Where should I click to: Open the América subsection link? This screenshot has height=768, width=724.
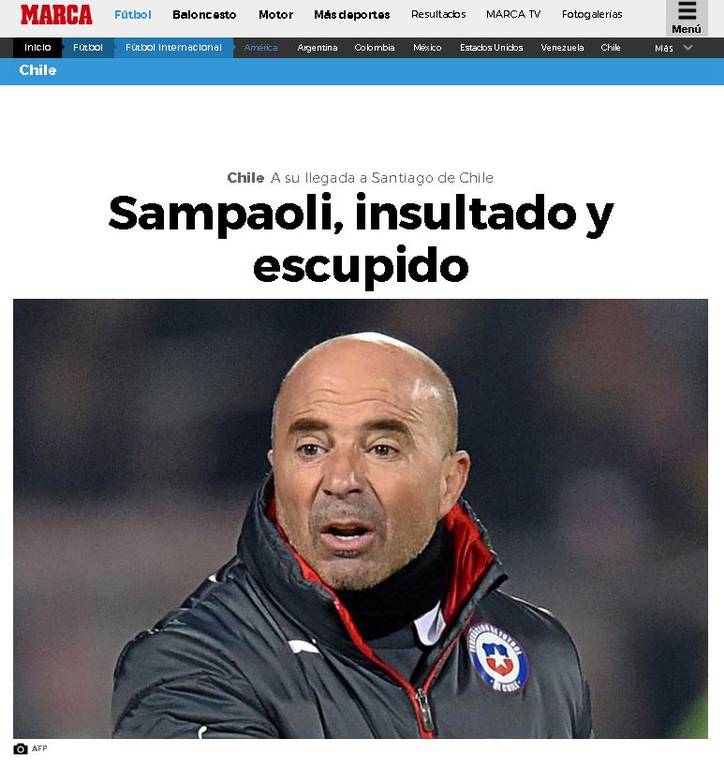tap(261, 48)
